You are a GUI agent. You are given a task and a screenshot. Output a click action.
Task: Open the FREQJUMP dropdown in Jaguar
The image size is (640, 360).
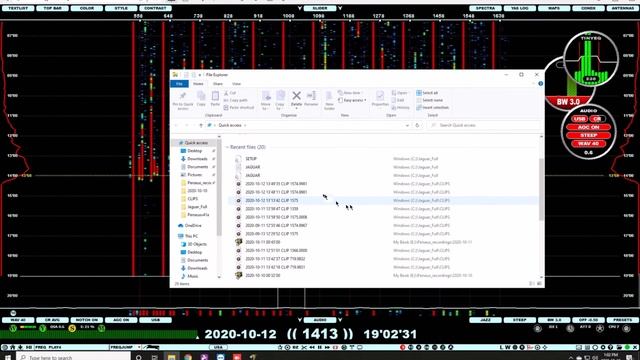click(139, 347)
